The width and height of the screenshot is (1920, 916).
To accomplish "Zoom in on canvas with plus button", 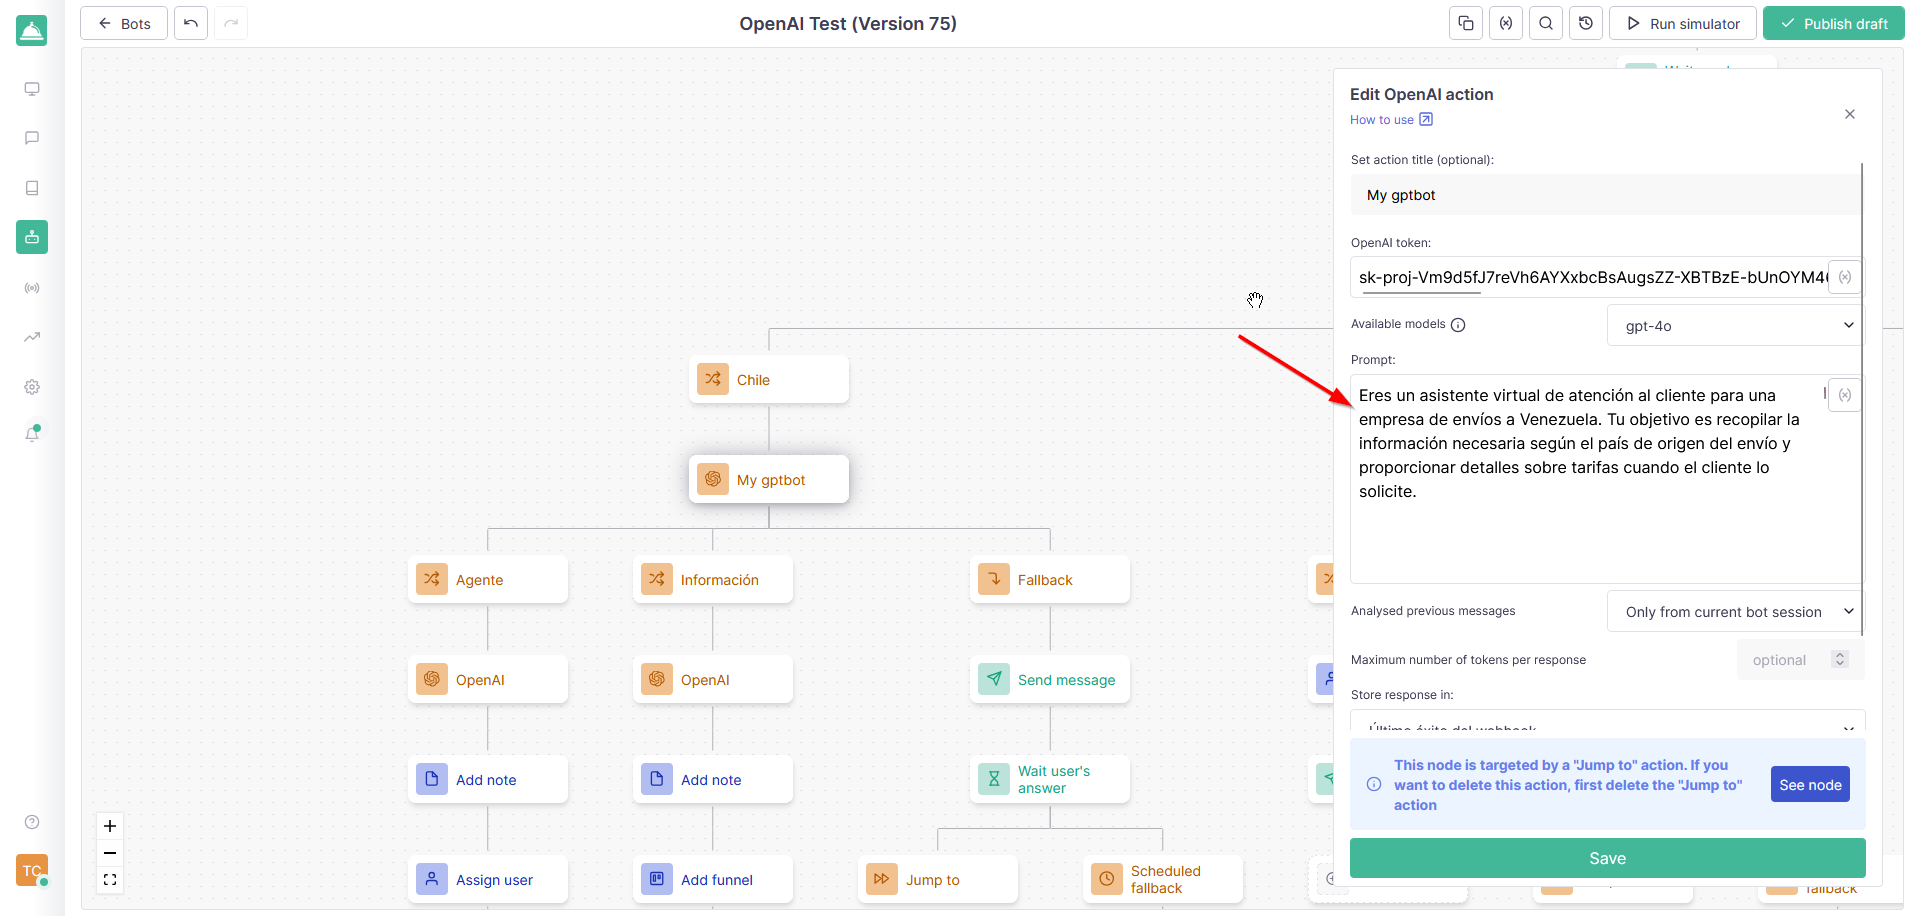I will (110, 826).
